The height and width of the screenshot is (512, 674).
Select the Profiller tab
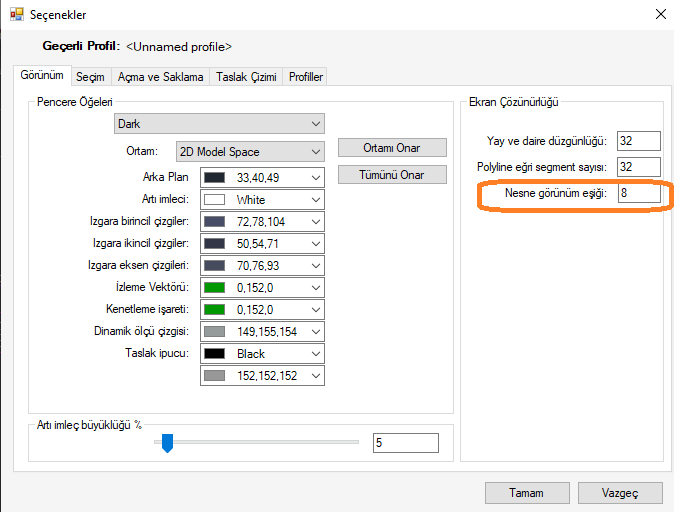coord(305,77)
